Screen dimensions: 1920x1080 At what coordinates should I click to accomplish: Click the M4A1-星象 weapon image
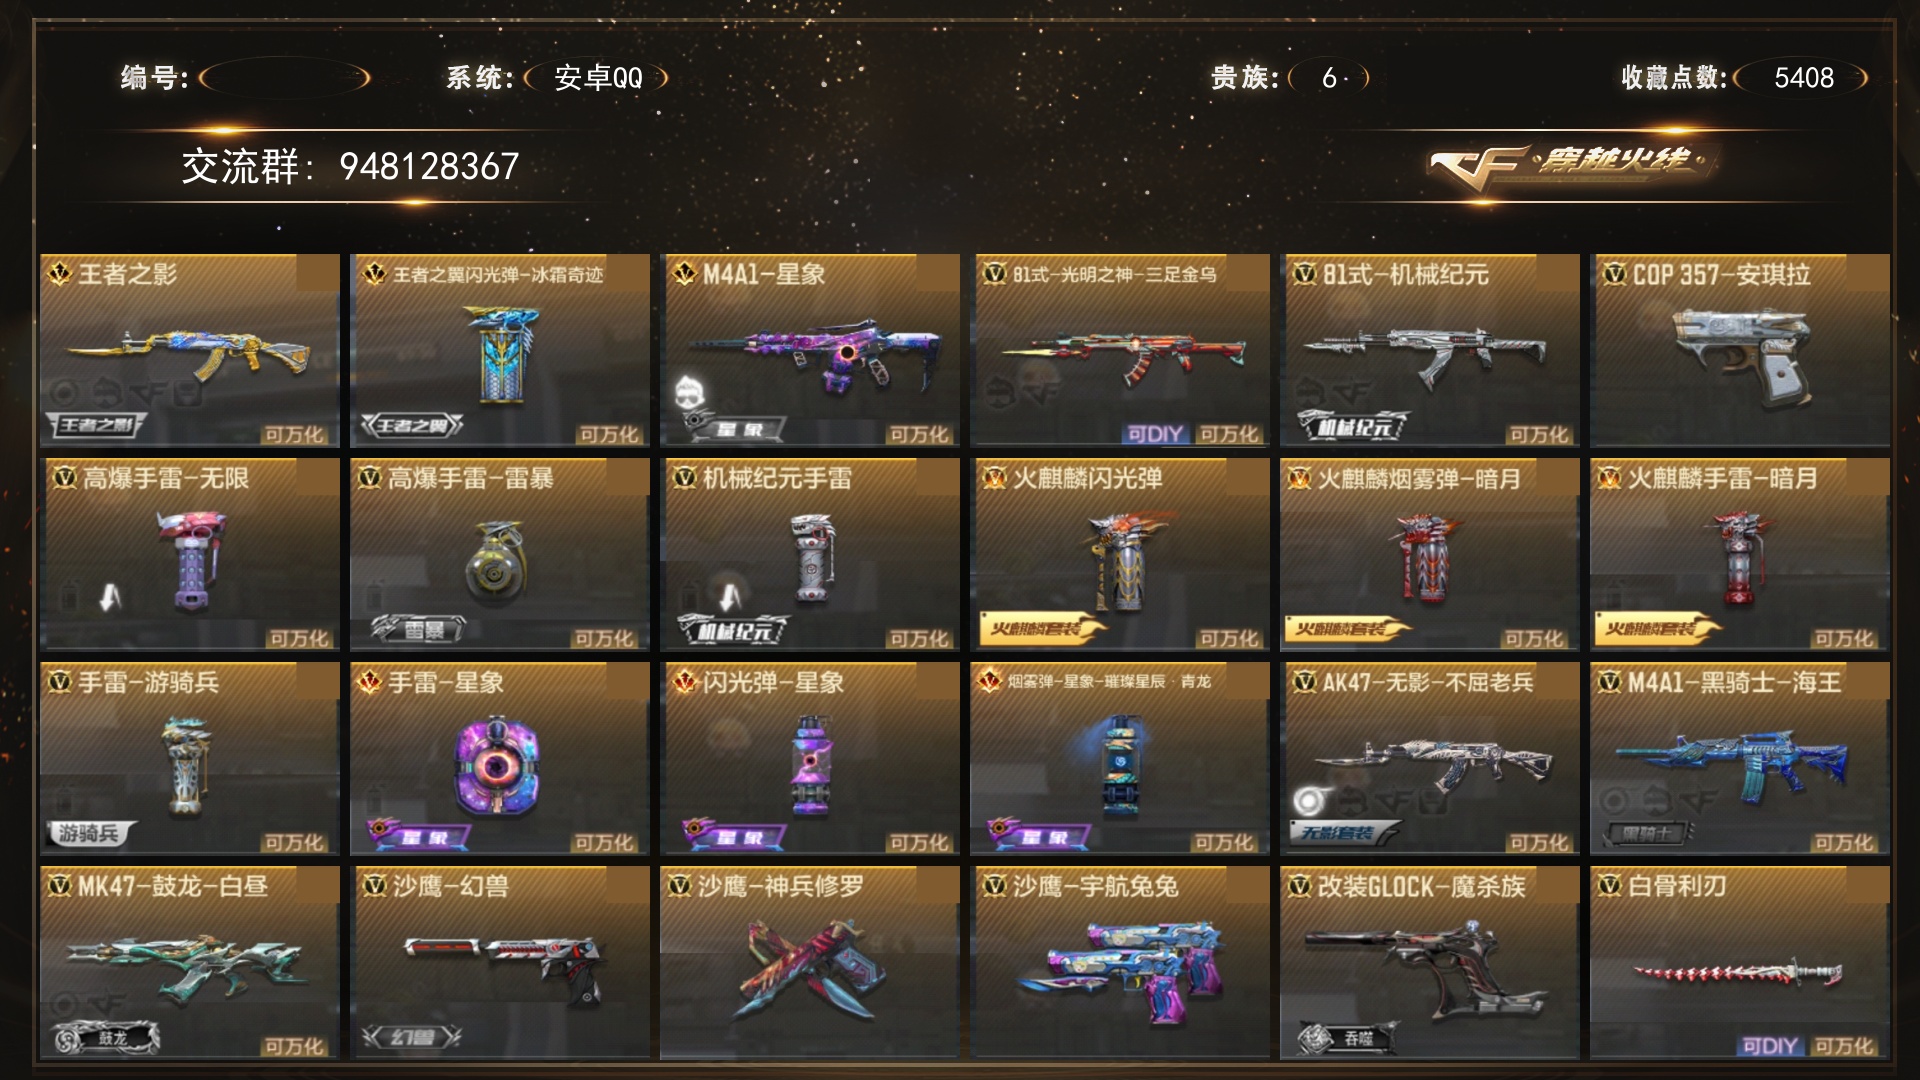point(812,358)
